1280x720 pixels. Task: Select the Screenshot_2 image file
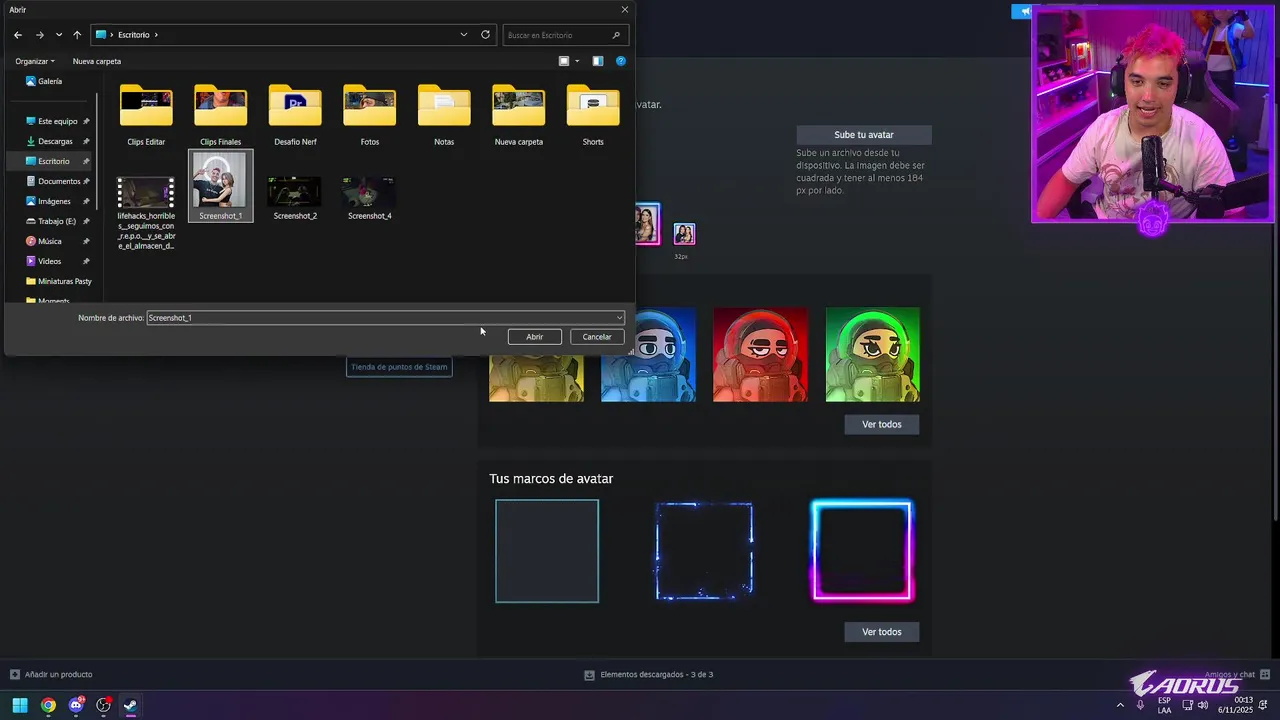pyautogui.click(x=295, y=197)
